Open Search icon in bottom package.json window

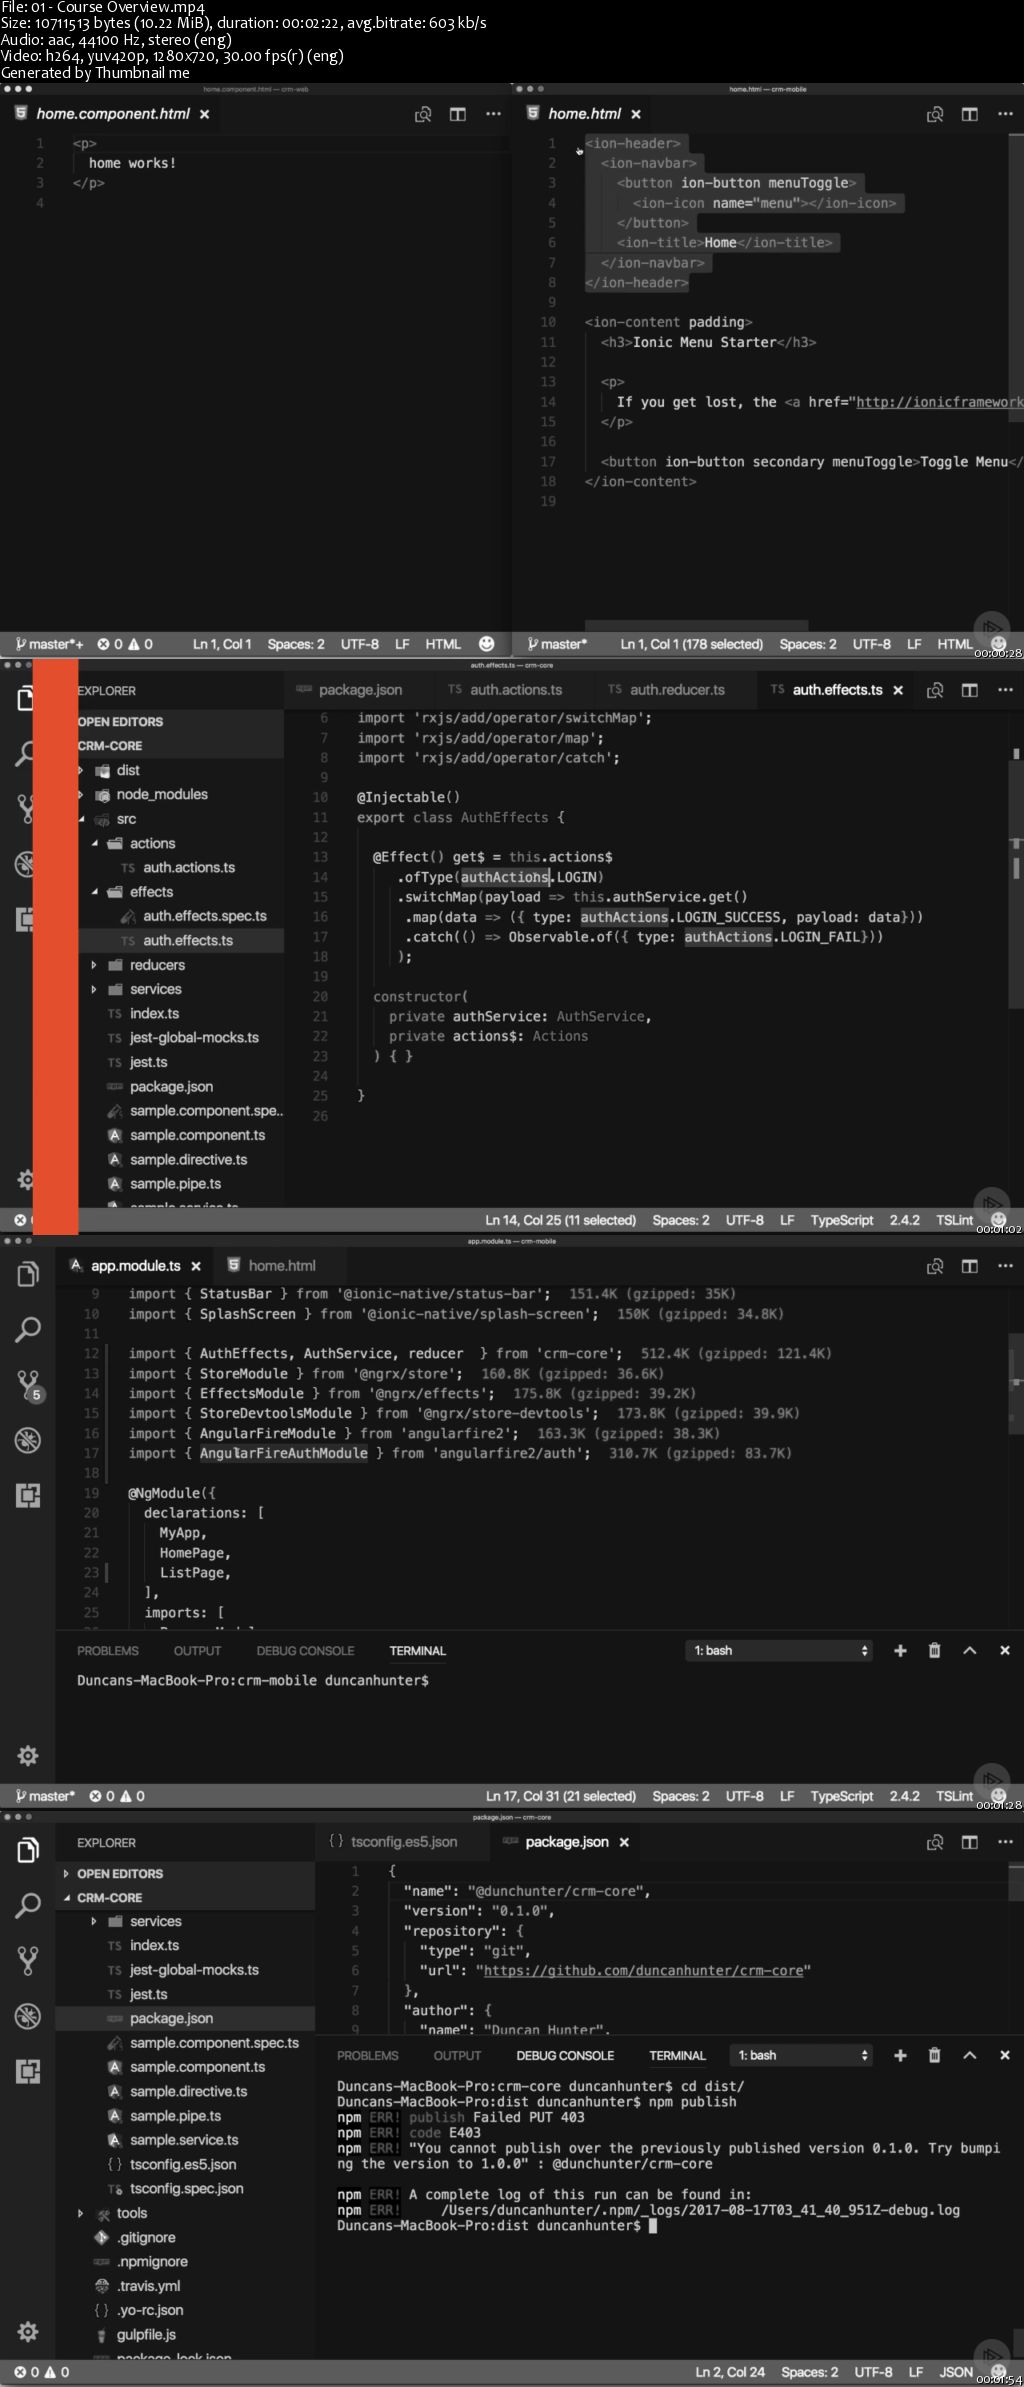[x=28, y=1905]
